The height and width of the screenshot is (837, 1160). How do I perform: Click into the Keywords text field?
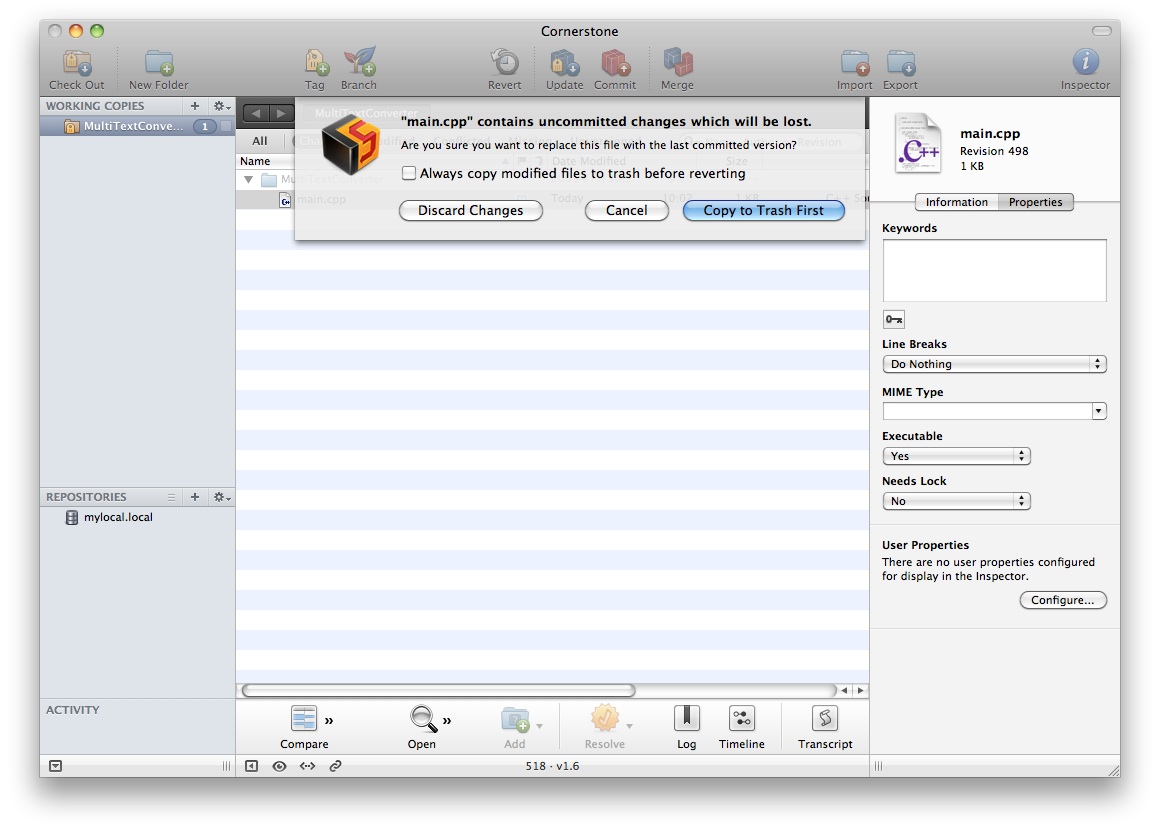994,270
